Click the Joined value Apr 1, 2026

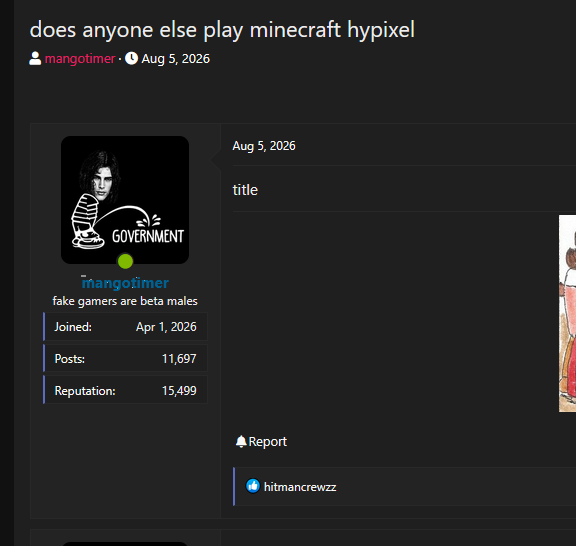pyautogui.click(x=166, y=327)
